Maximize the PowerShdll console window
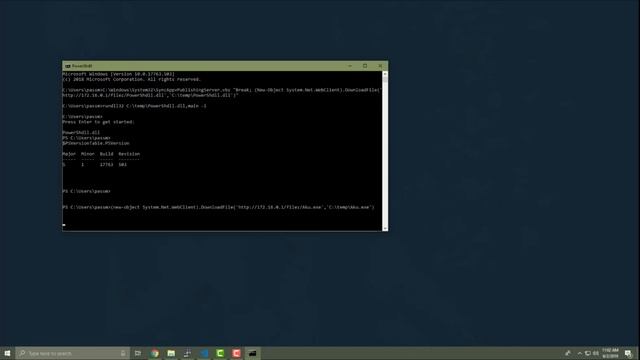The image size is (640, 360). 365,66
